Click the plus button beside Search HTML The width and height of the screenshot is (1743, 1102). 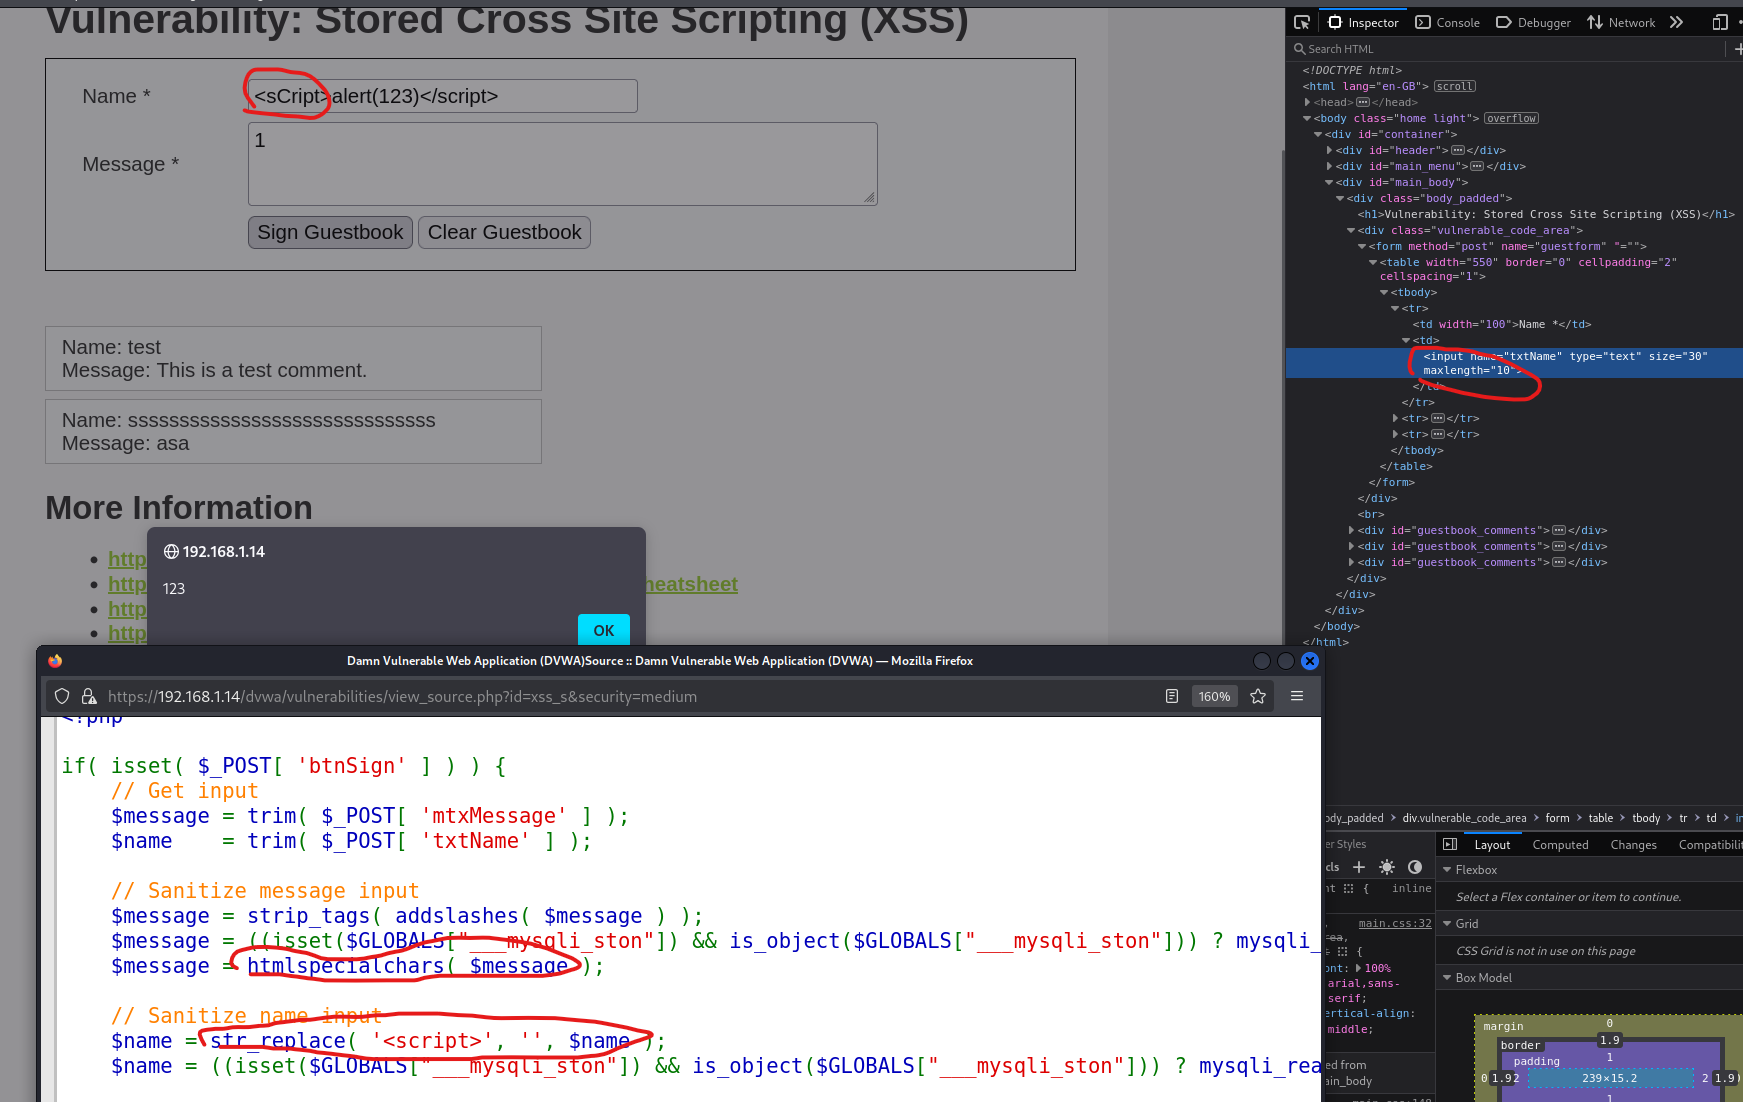click(x=1738, y=49)
